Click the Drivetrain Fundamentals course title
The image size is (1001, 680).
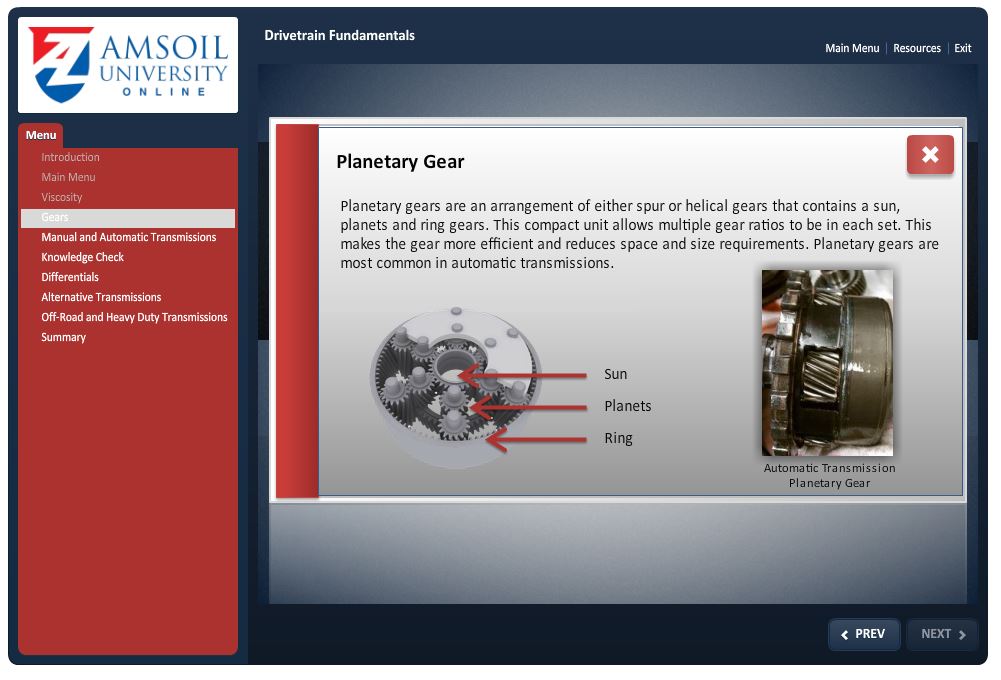click(340, 36)
